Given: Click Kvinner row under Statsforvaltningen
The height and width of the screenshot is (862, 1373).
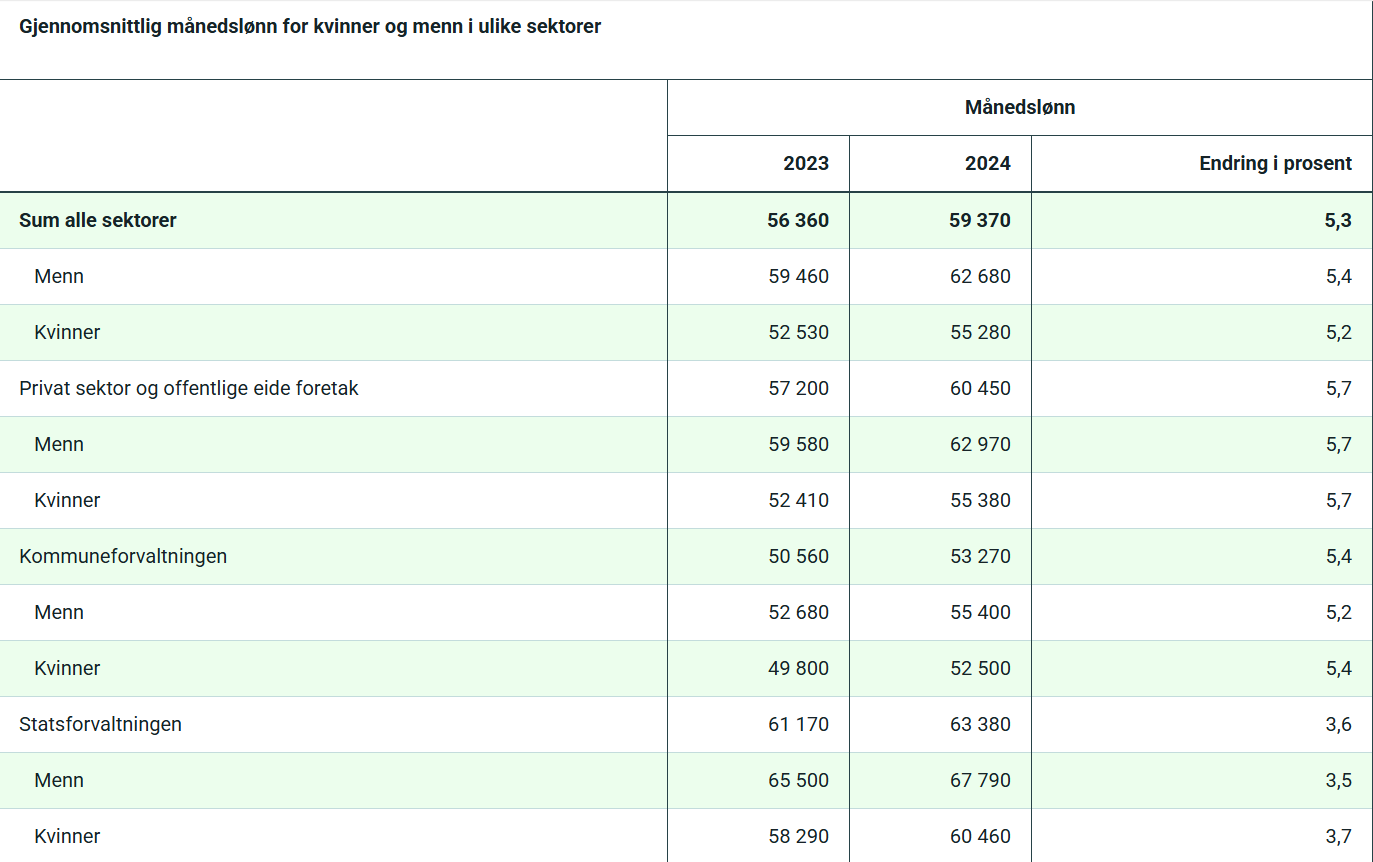Looking at the screenshot, I should 67,836.
